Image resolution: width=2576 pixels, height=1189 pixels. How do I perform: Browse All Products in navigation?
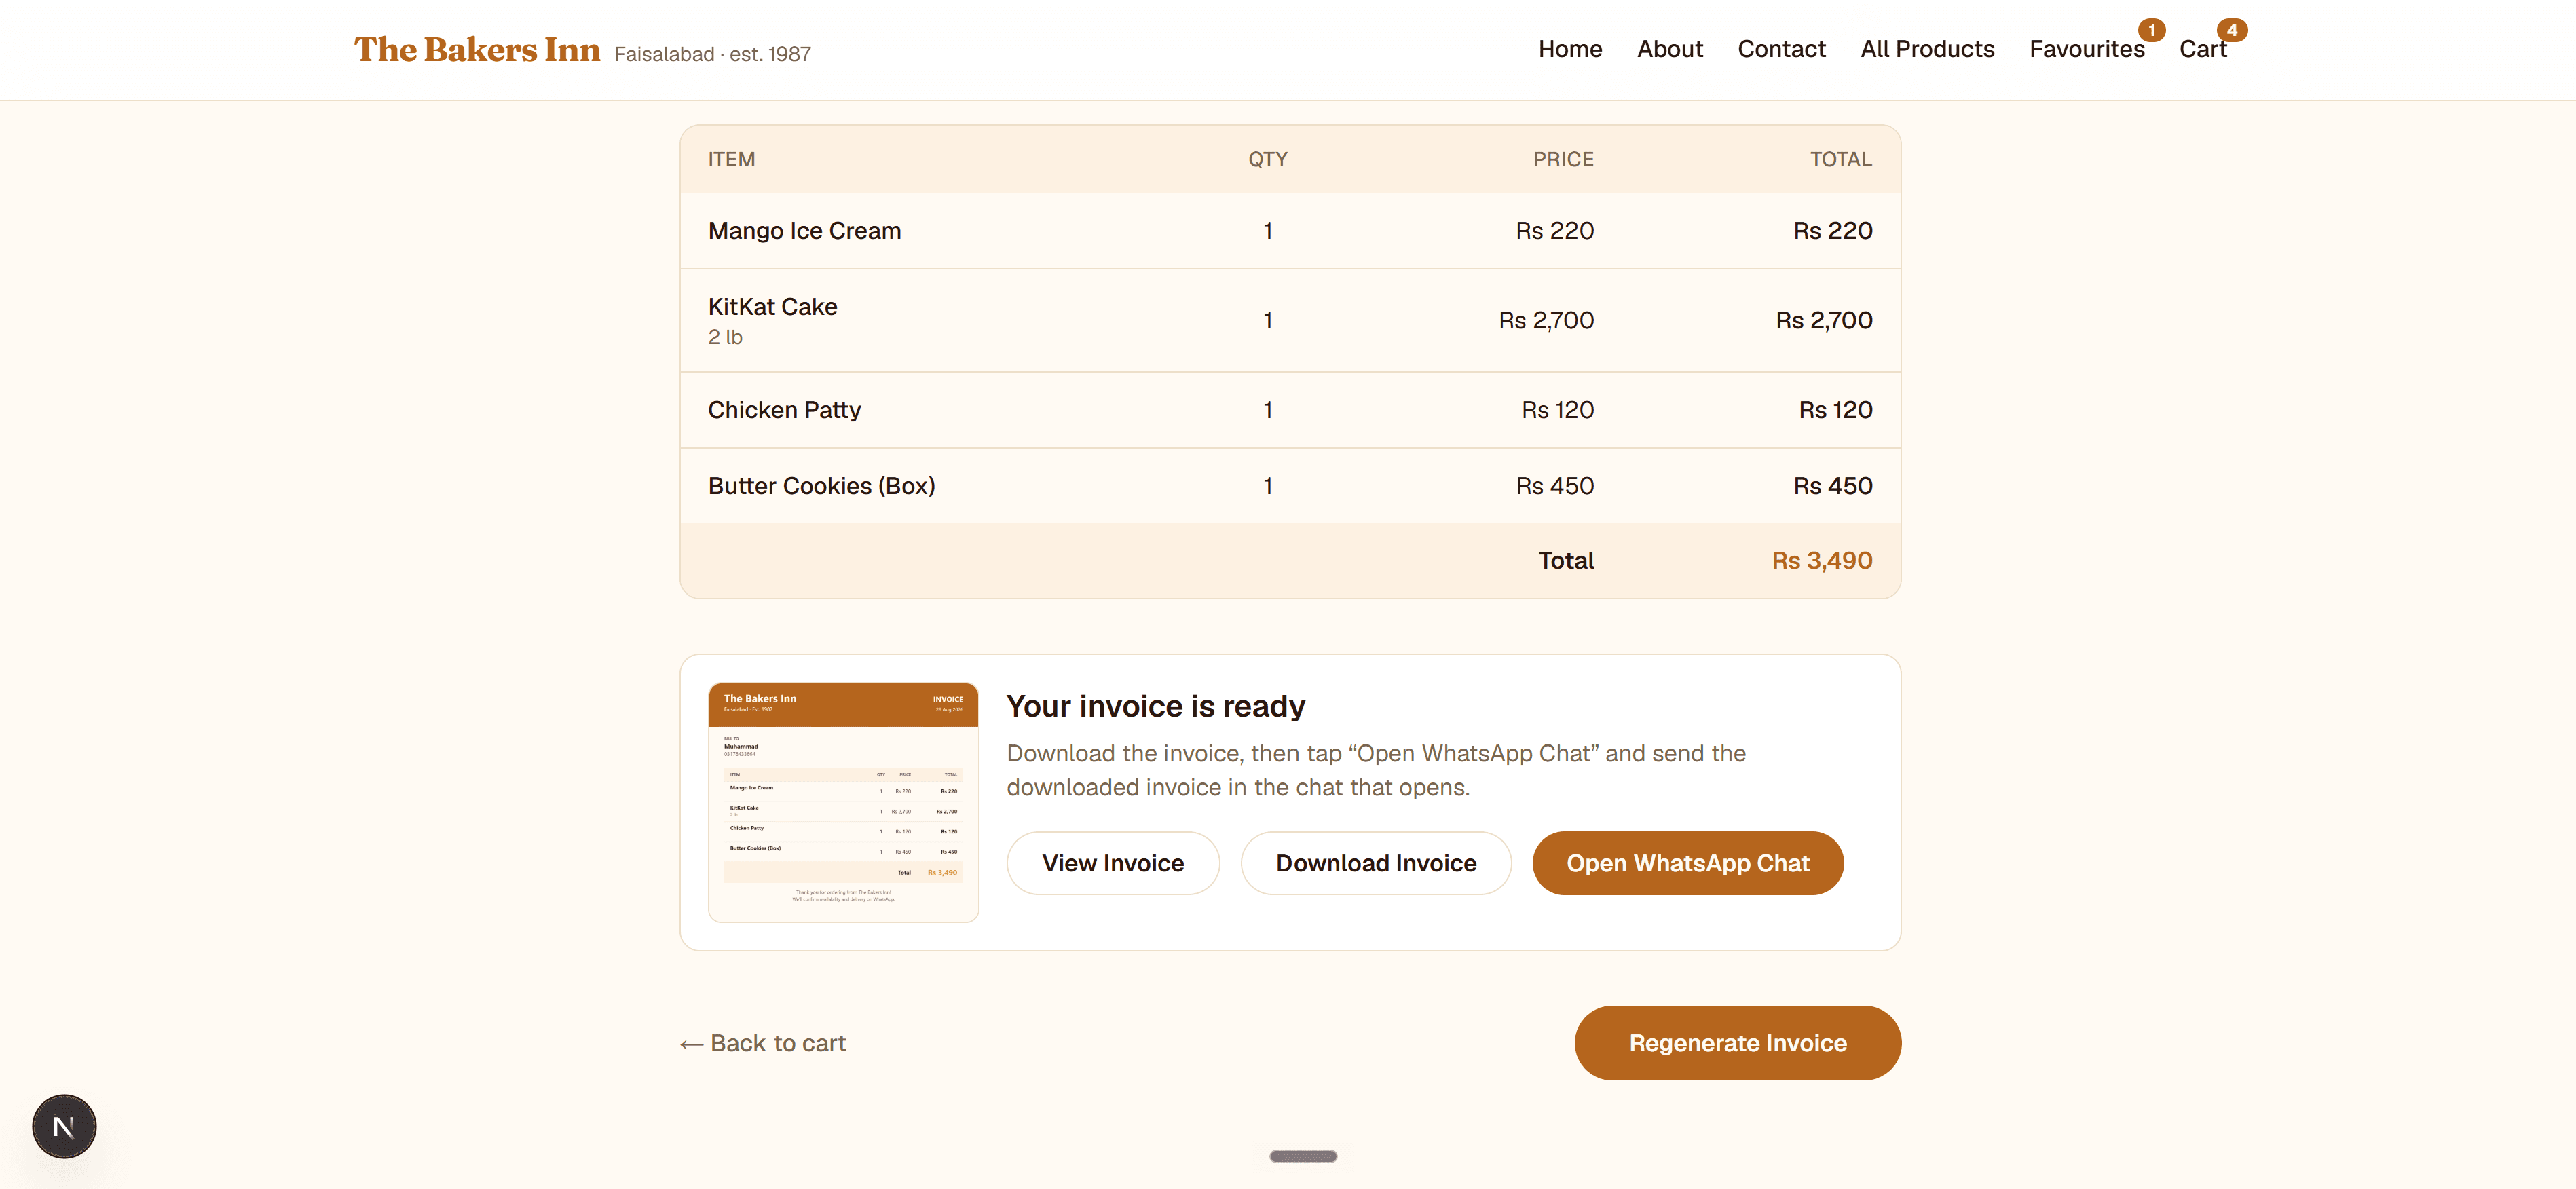click(x=1927, y=49)
